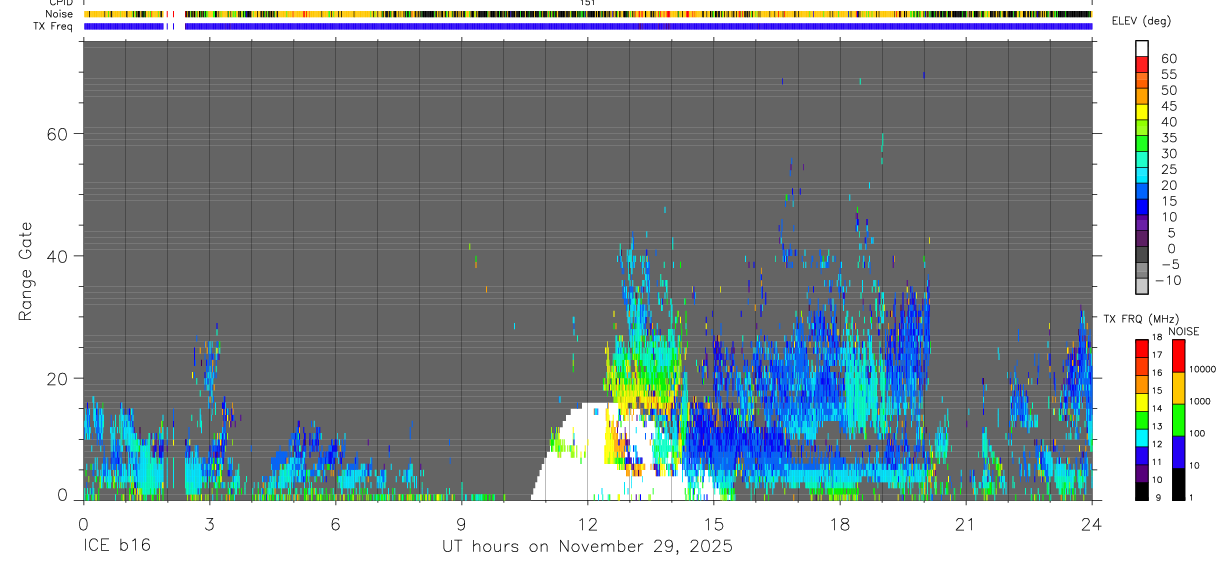This screenshot has height=567, width=1228.
Task: Click the 'TX Freq' row label at top left
Action: click(54, 26)
